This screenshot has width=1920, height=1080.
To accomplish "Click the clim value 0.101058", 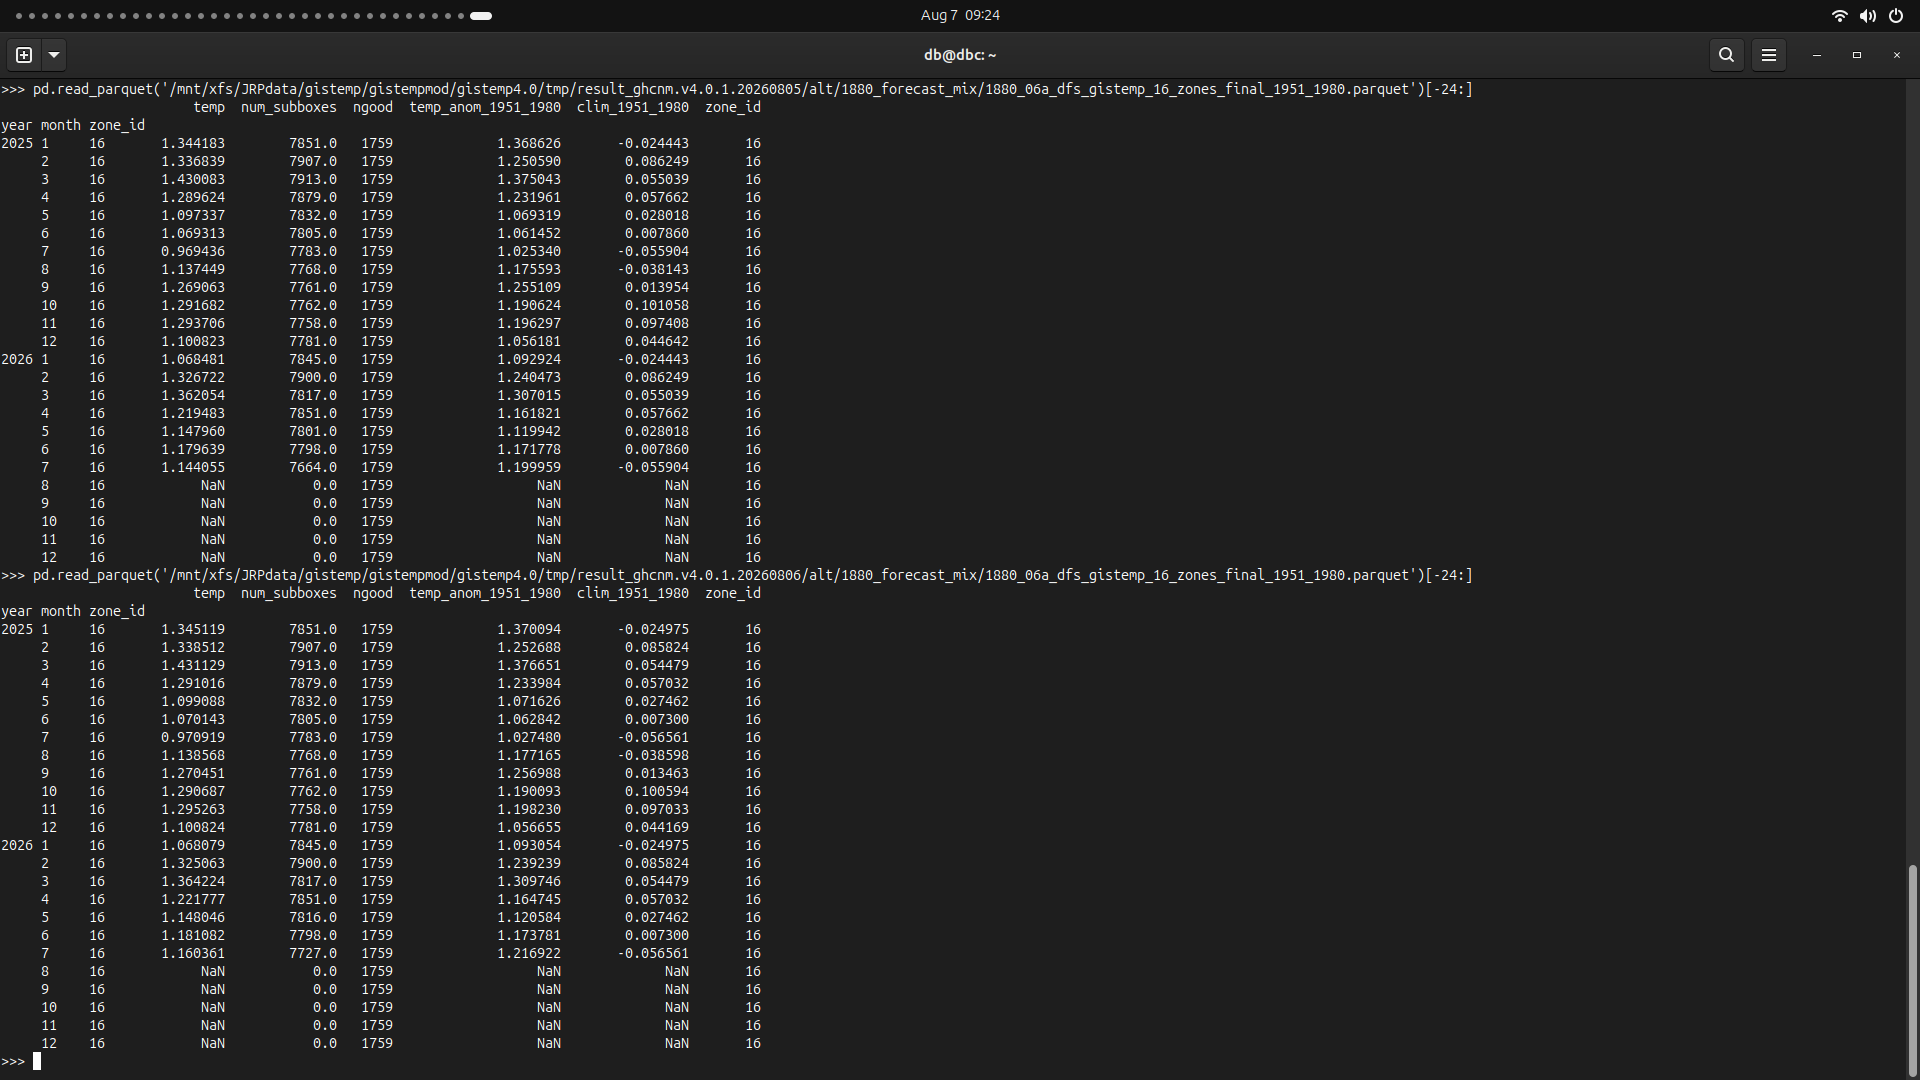I will click(657, 305).
